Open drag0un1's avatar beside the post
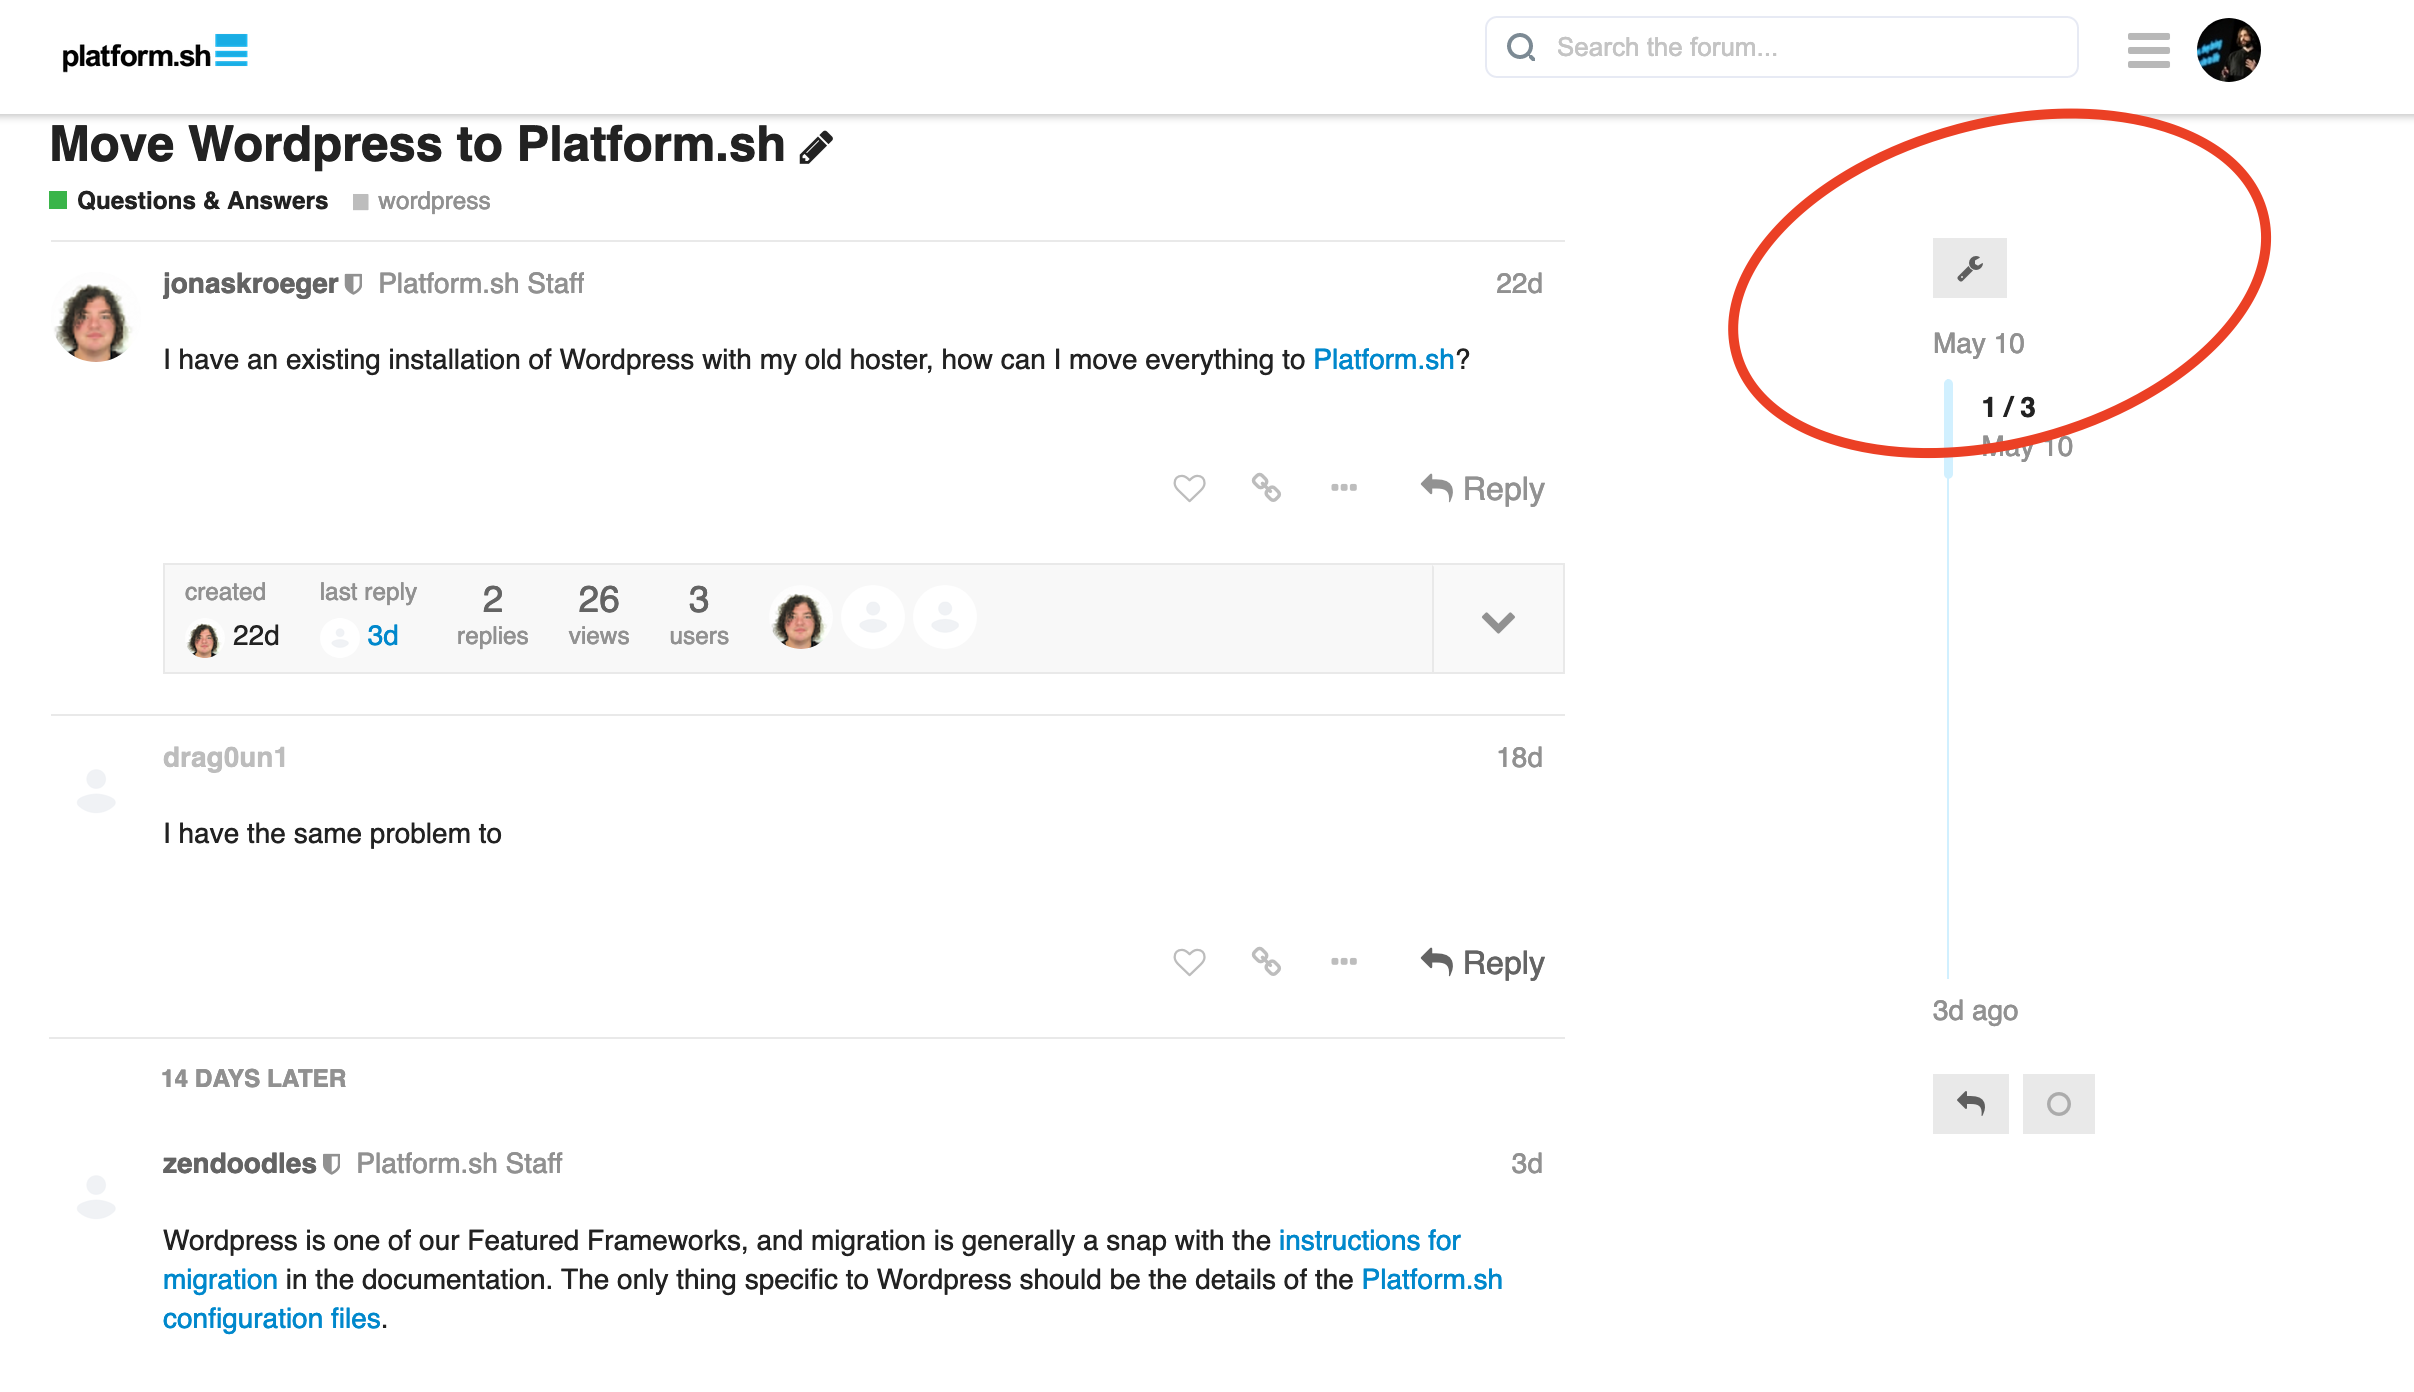The width and height of the screenshot is (2414, 1392). tap(96, 791)
